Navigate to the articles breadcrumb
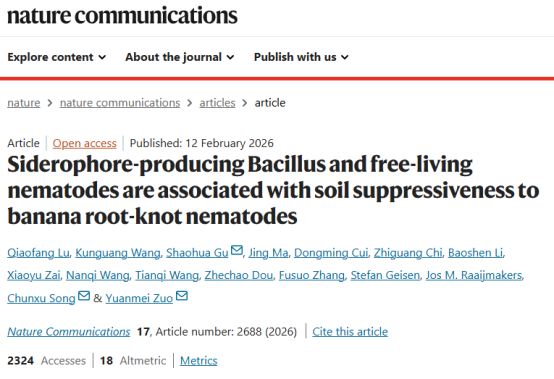The image size is (554, 379). 217,103
